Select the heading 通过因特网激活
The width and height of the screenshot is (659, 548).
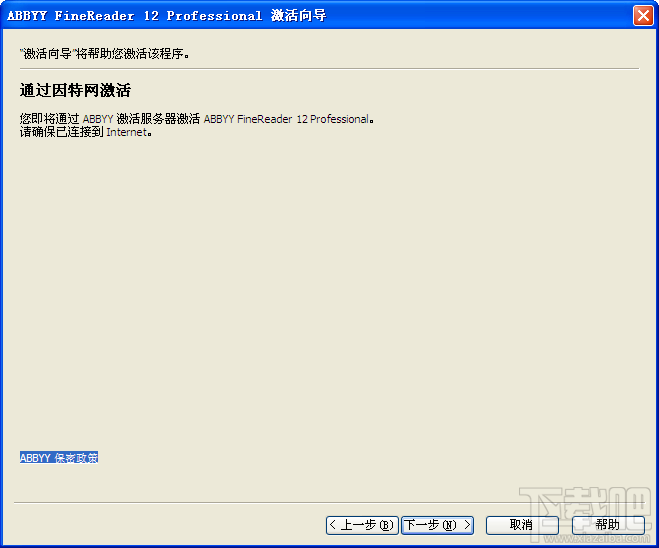pyautogui.click(x=75, y=90)
